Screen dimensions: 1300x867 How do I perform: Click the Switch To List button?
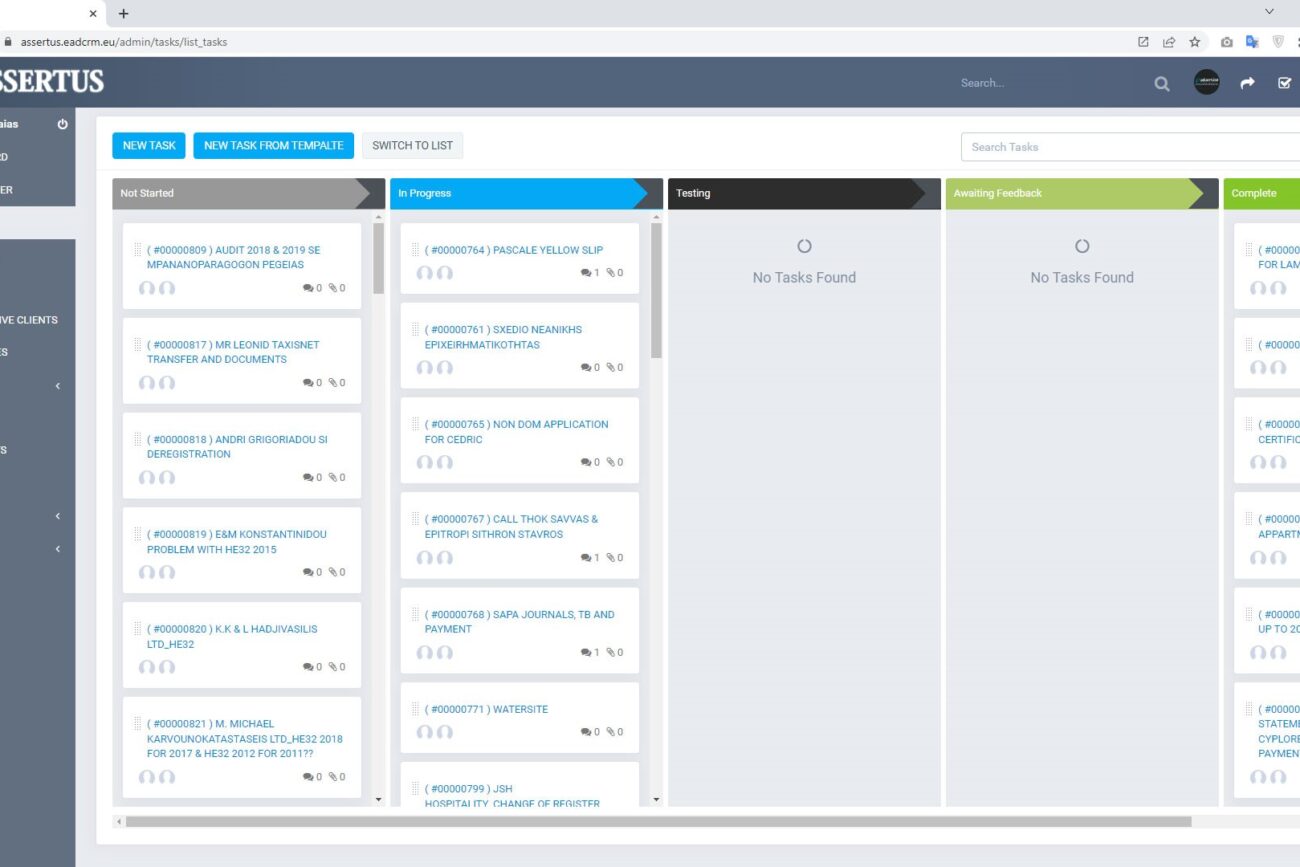coord(412,146)
